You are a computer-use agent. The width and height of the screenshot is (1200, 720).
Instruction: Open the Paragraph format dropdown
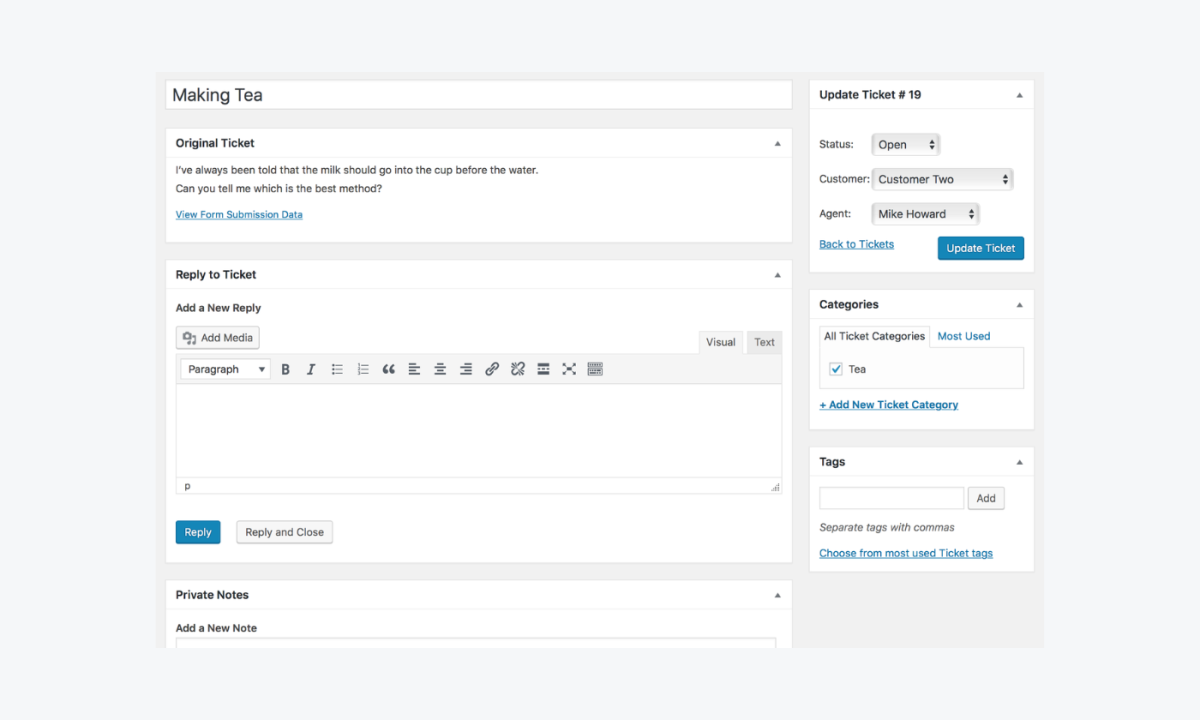click(225, 369)
